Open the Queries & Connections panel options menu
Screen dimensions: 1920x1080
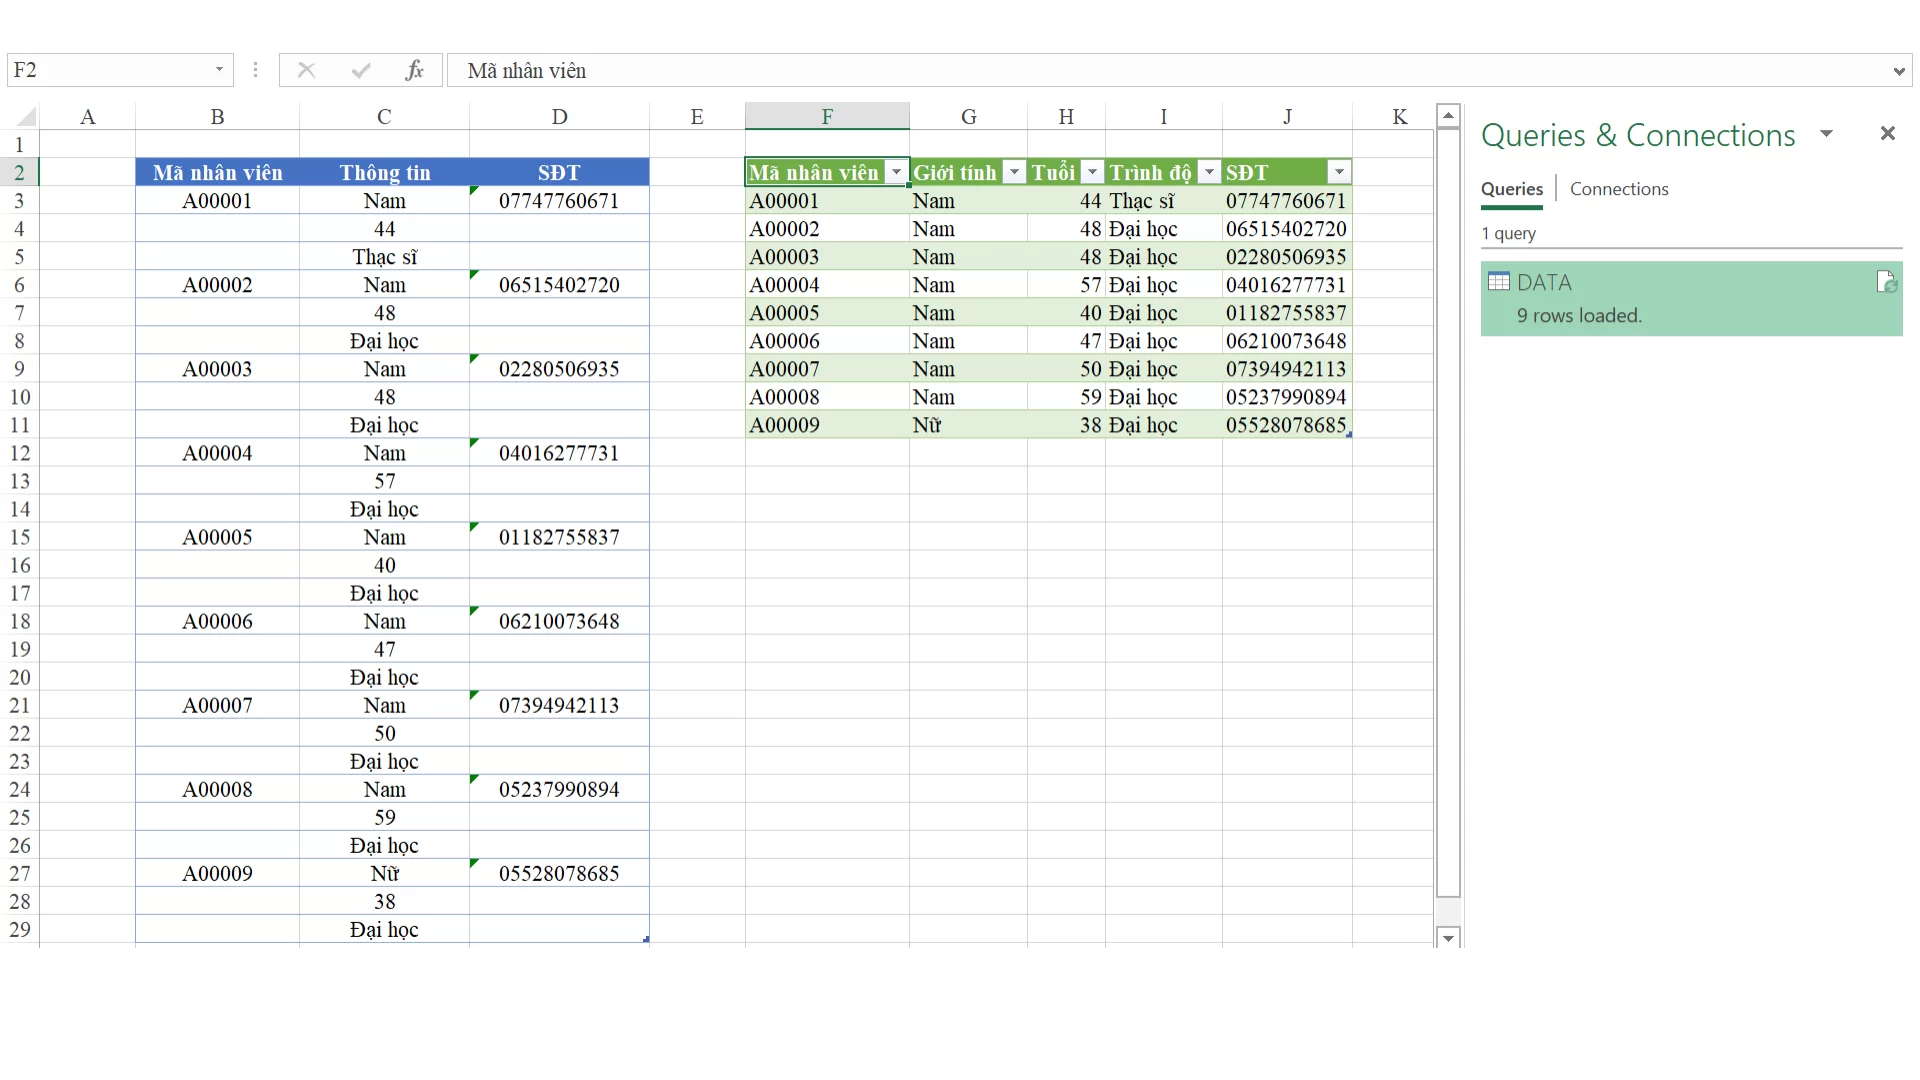click(x=1828, y=133)
